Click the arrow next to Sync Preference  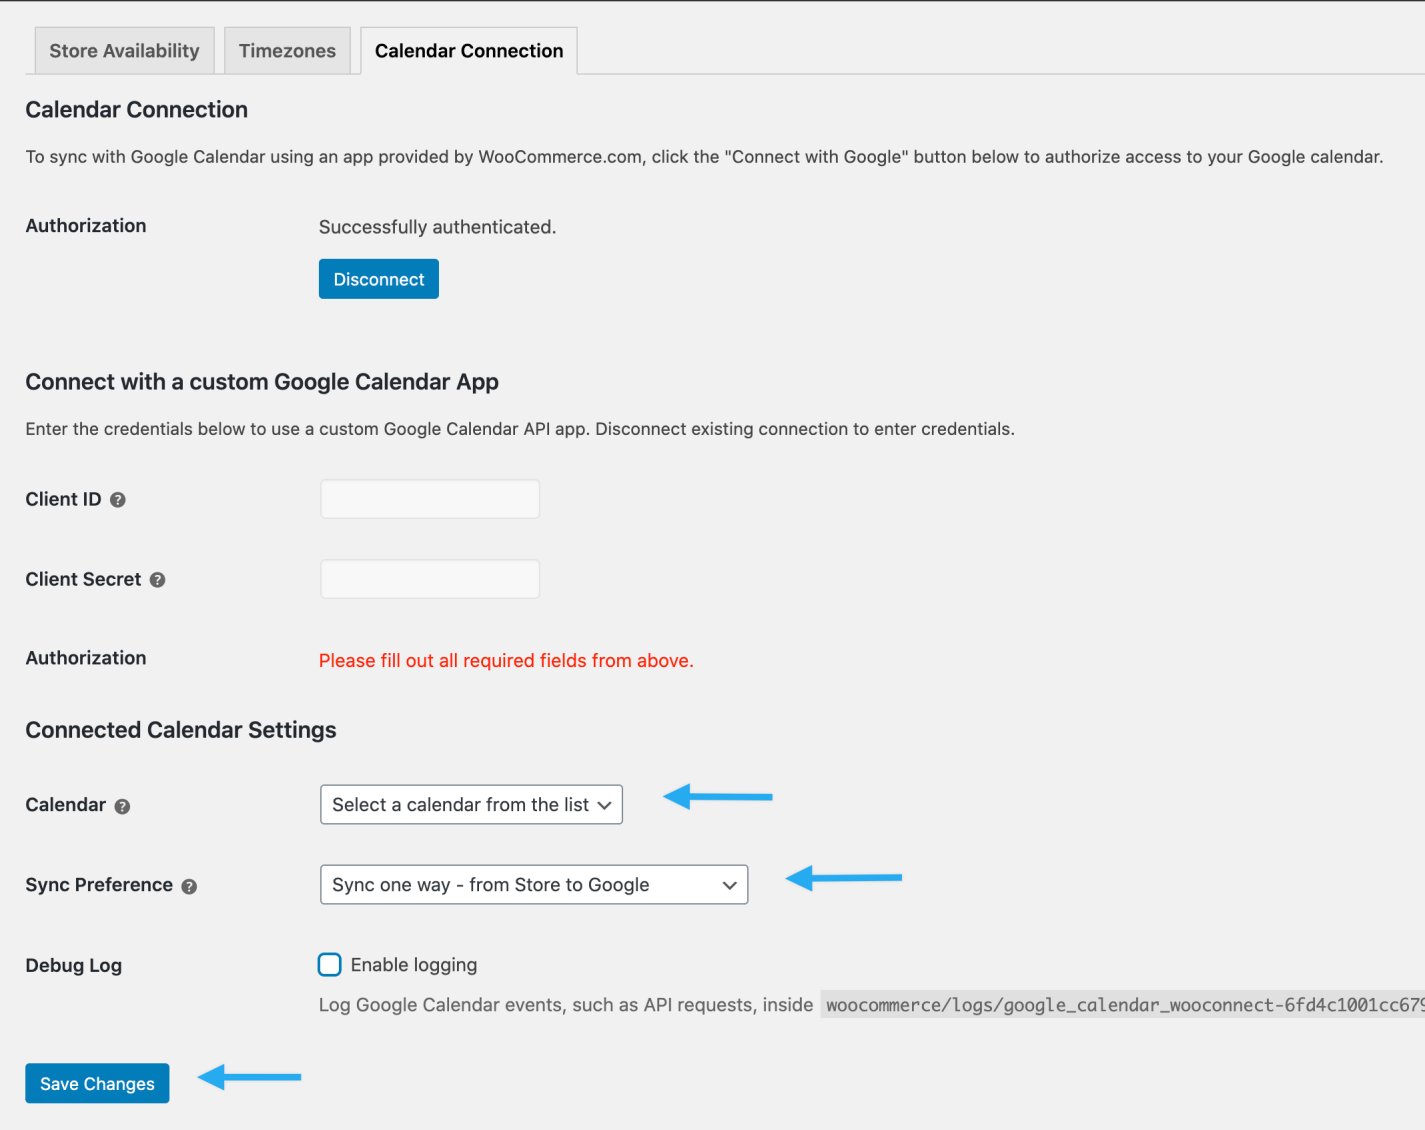tap(844, 878)
